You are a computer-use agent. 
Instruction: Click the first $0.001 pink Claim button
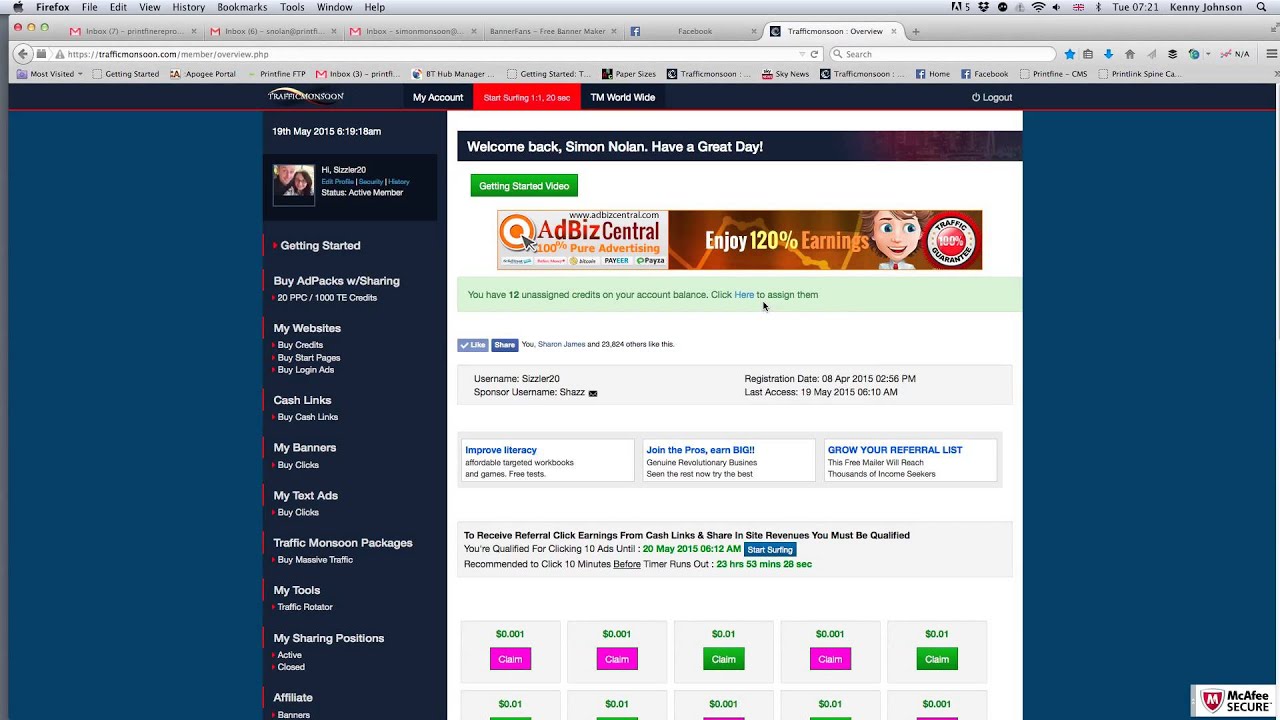pyautogui.click(x=510, y=659)
